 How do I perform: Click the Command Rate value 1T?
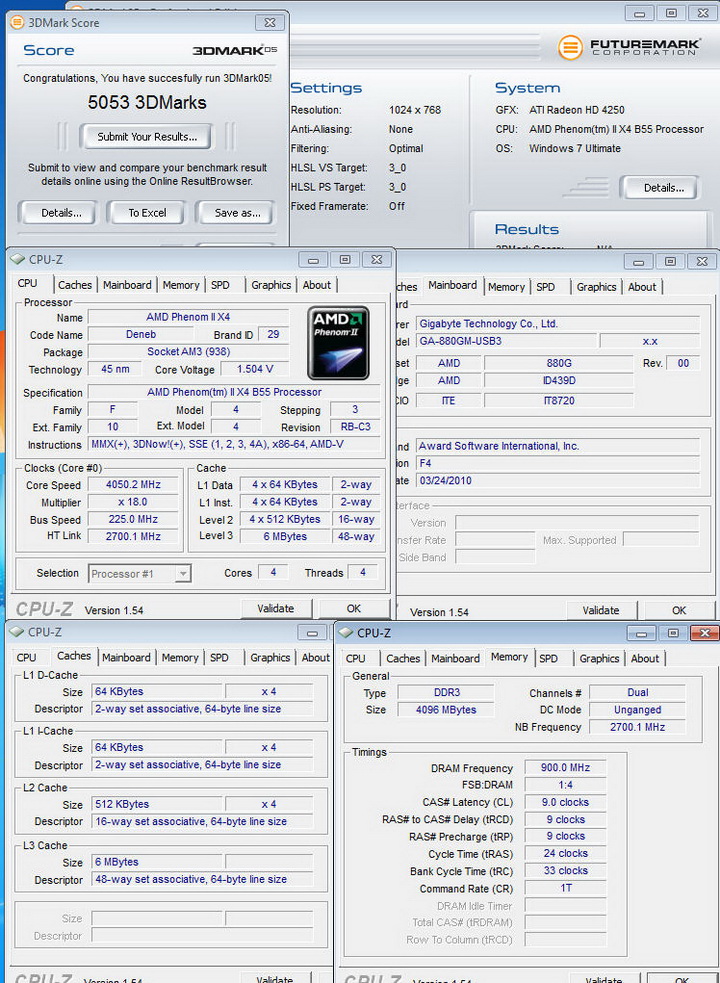click(x=565, y=888)
